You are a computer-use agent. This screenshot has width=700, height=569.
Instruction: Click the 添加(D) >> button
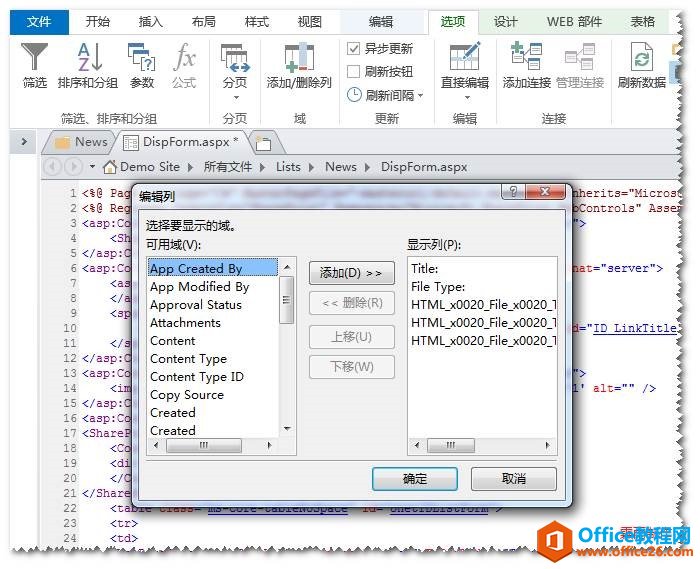(x=351, y=273)
